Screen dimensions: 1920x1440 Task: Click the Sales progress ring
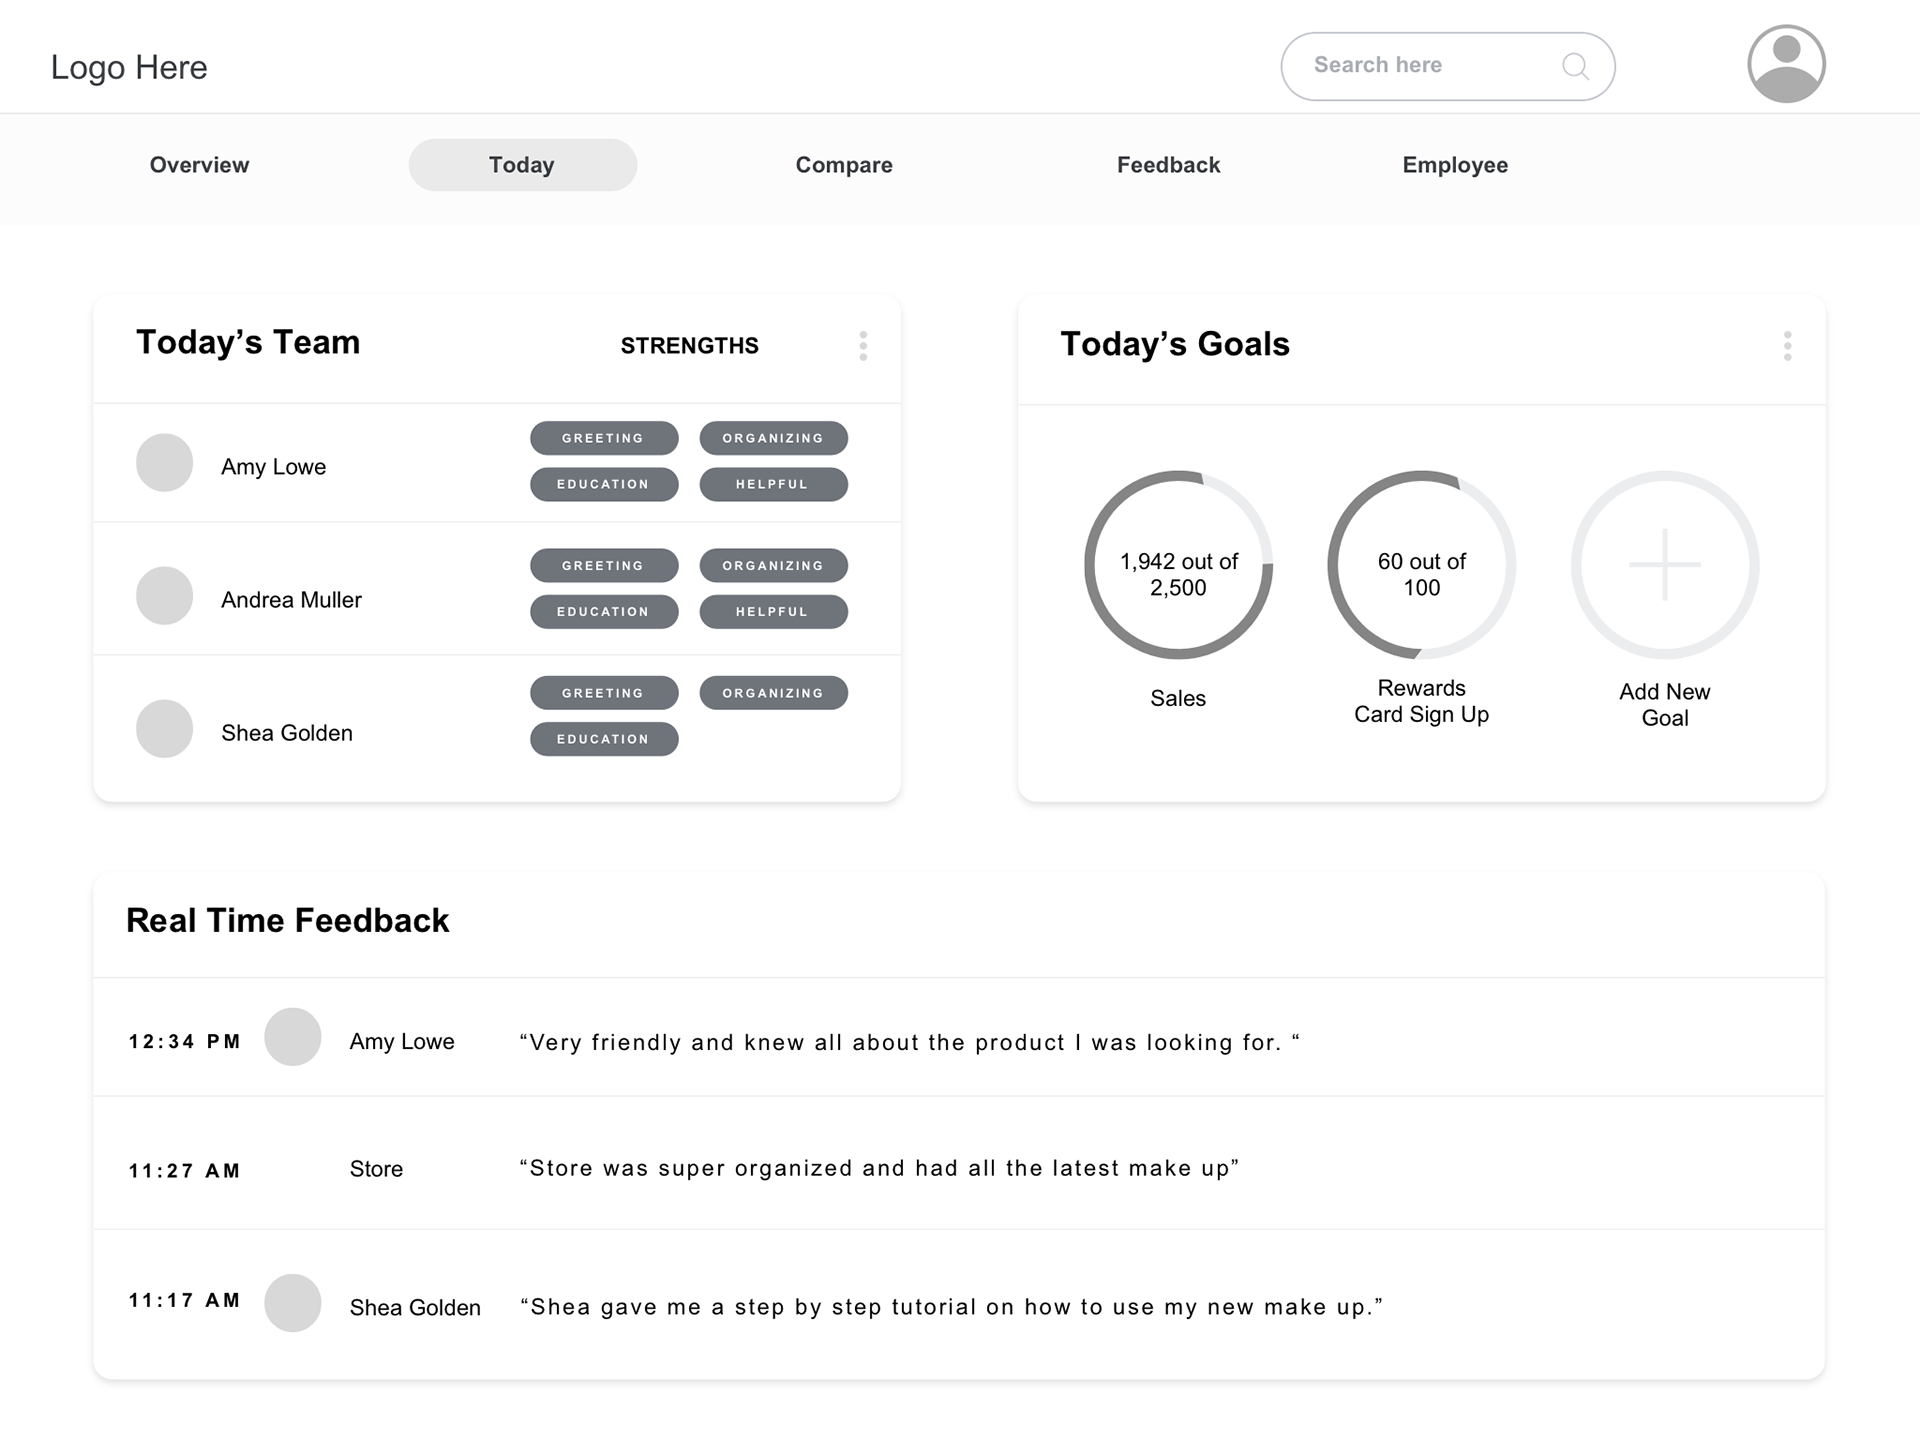(1178, 565)
